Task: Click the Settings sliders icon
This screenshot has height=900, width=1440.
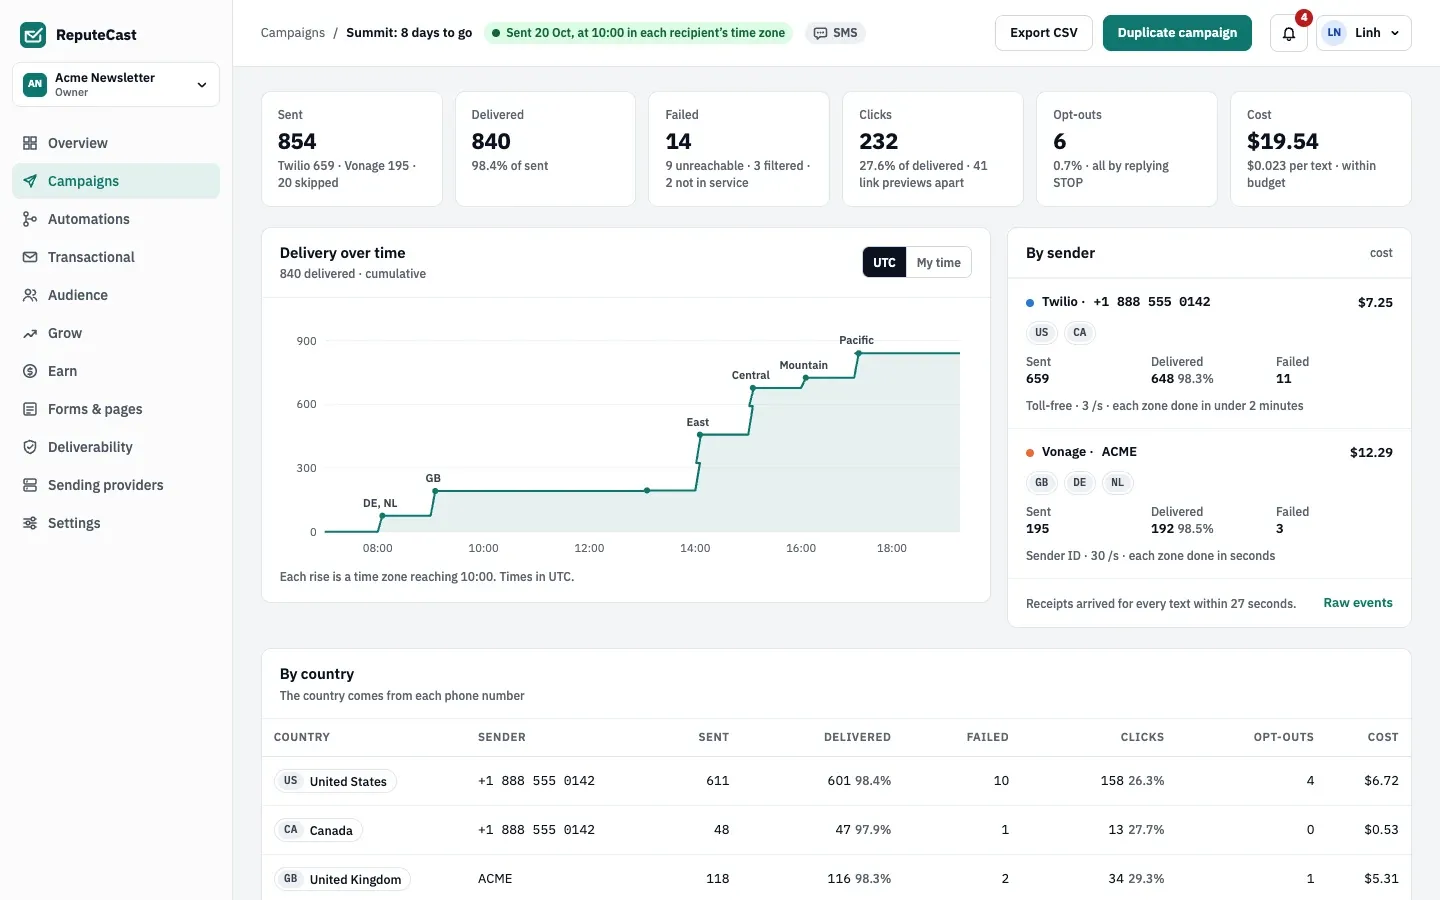Action: (30, 523)
